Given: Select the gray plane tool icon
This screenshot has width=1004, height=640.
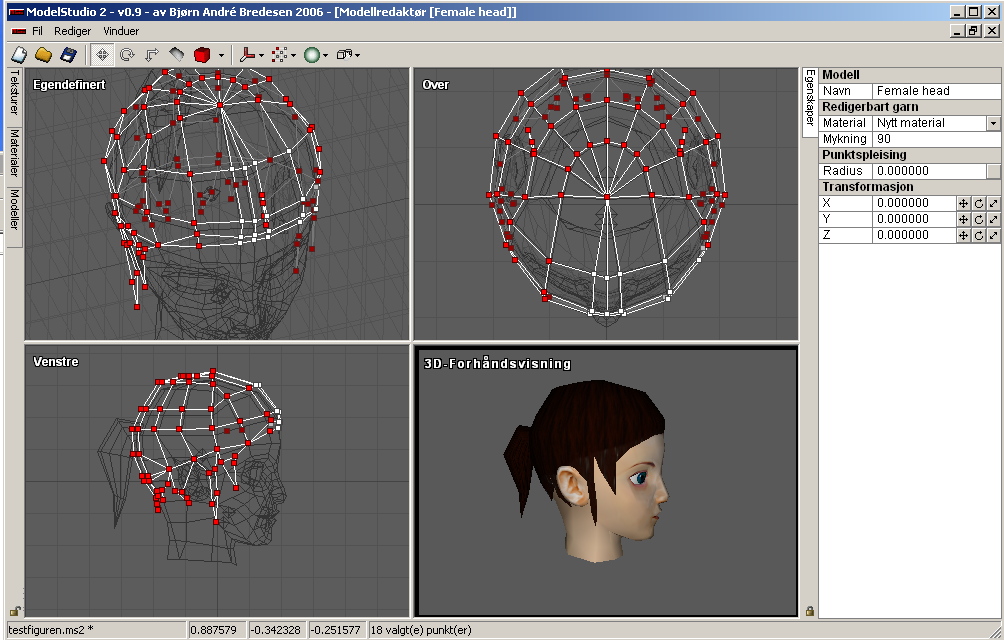Looking at the screenshot, I should [x=177, y=55].
